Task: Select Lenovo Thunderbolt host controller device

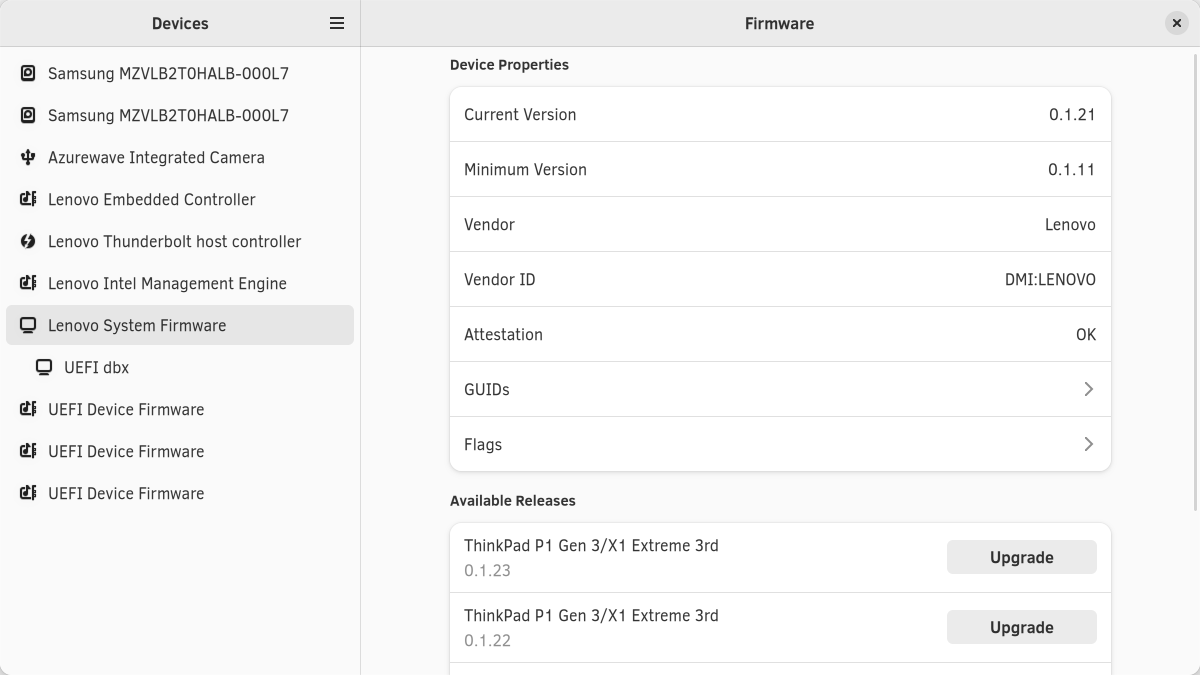Action: [x=174, y=241]
